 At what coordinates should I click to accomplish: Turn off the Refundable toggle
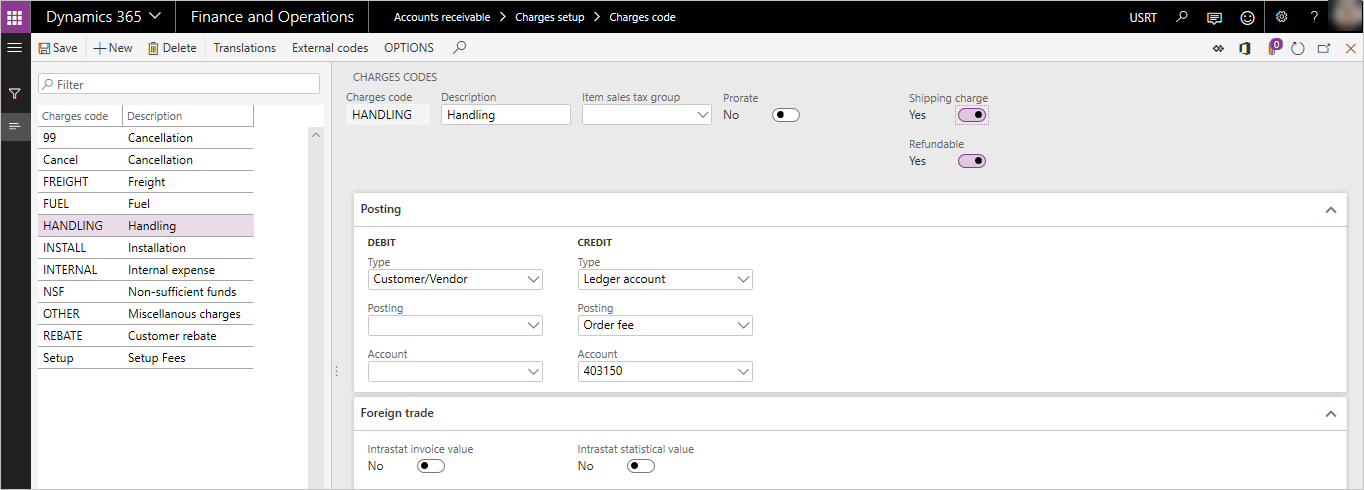pos(972,161)
